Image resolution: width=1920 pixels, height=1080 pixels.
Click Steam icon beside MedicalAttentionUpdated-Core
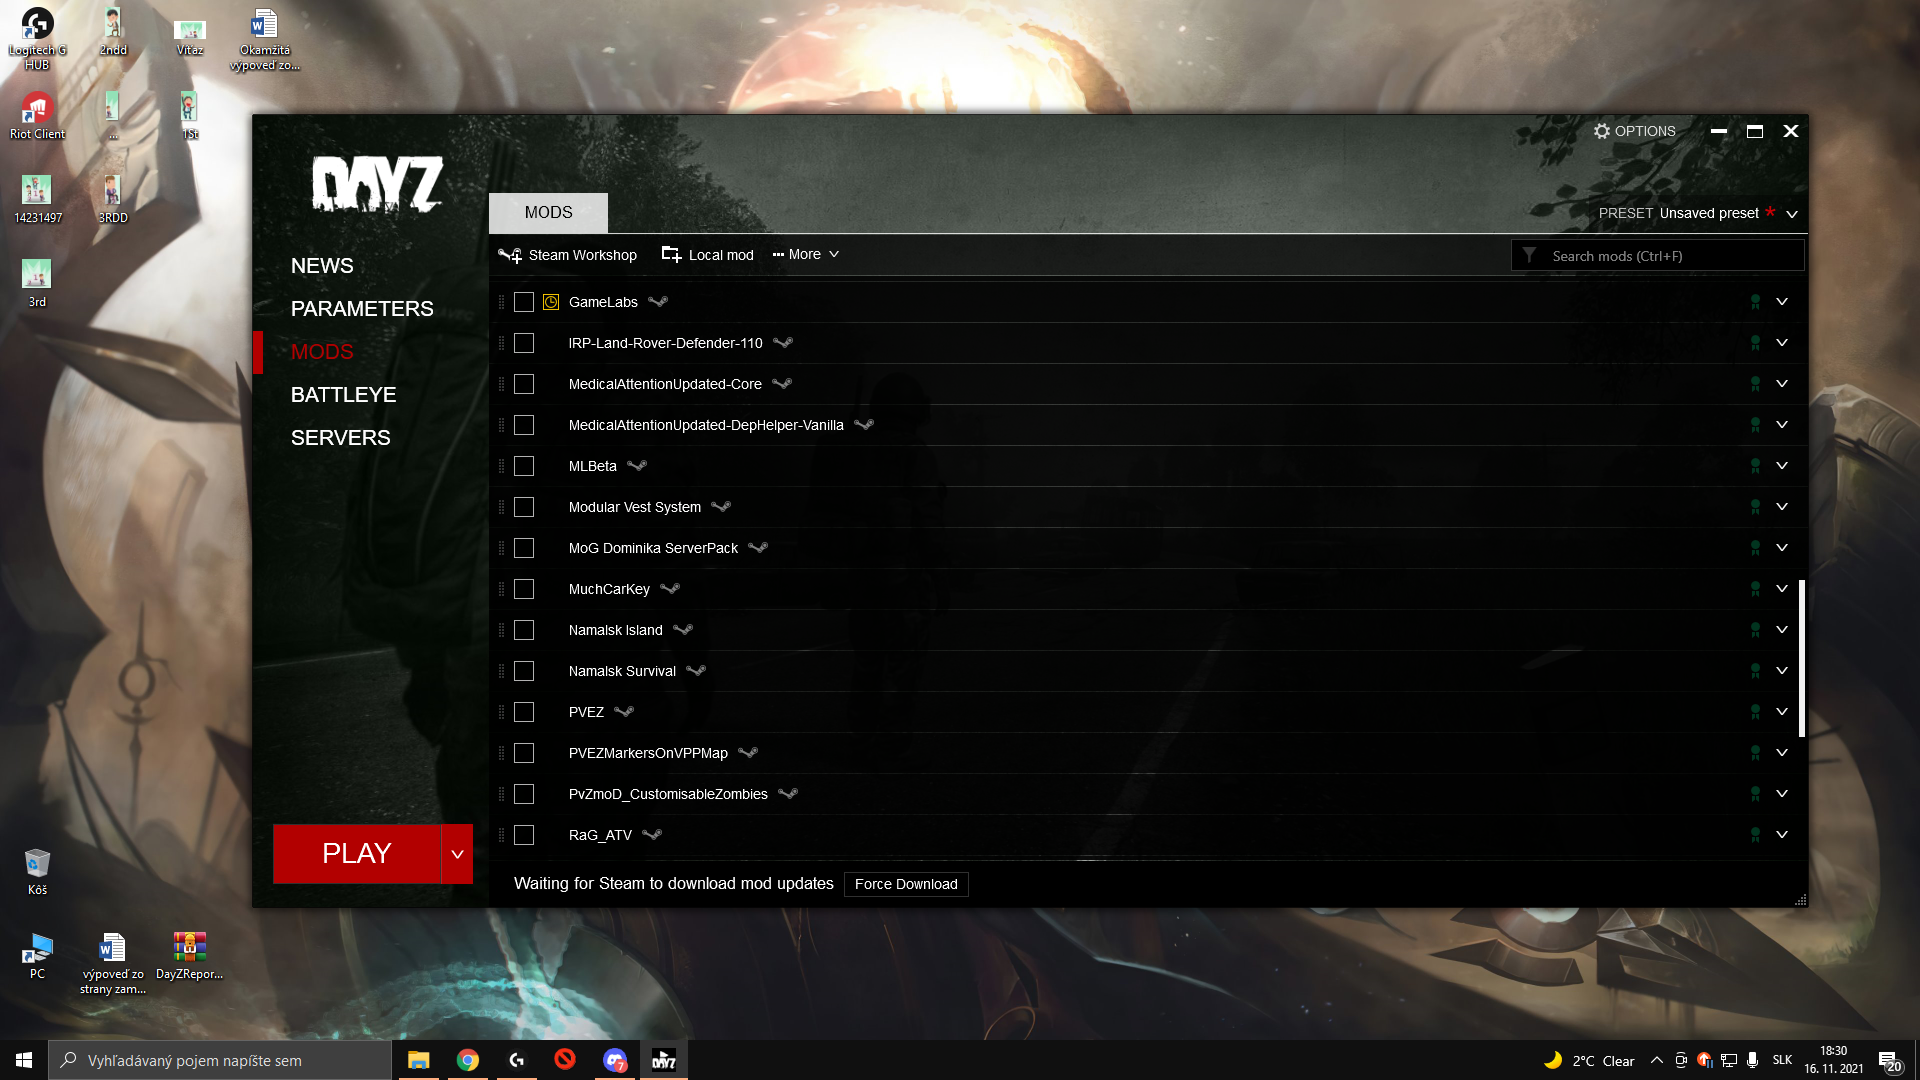782,383
